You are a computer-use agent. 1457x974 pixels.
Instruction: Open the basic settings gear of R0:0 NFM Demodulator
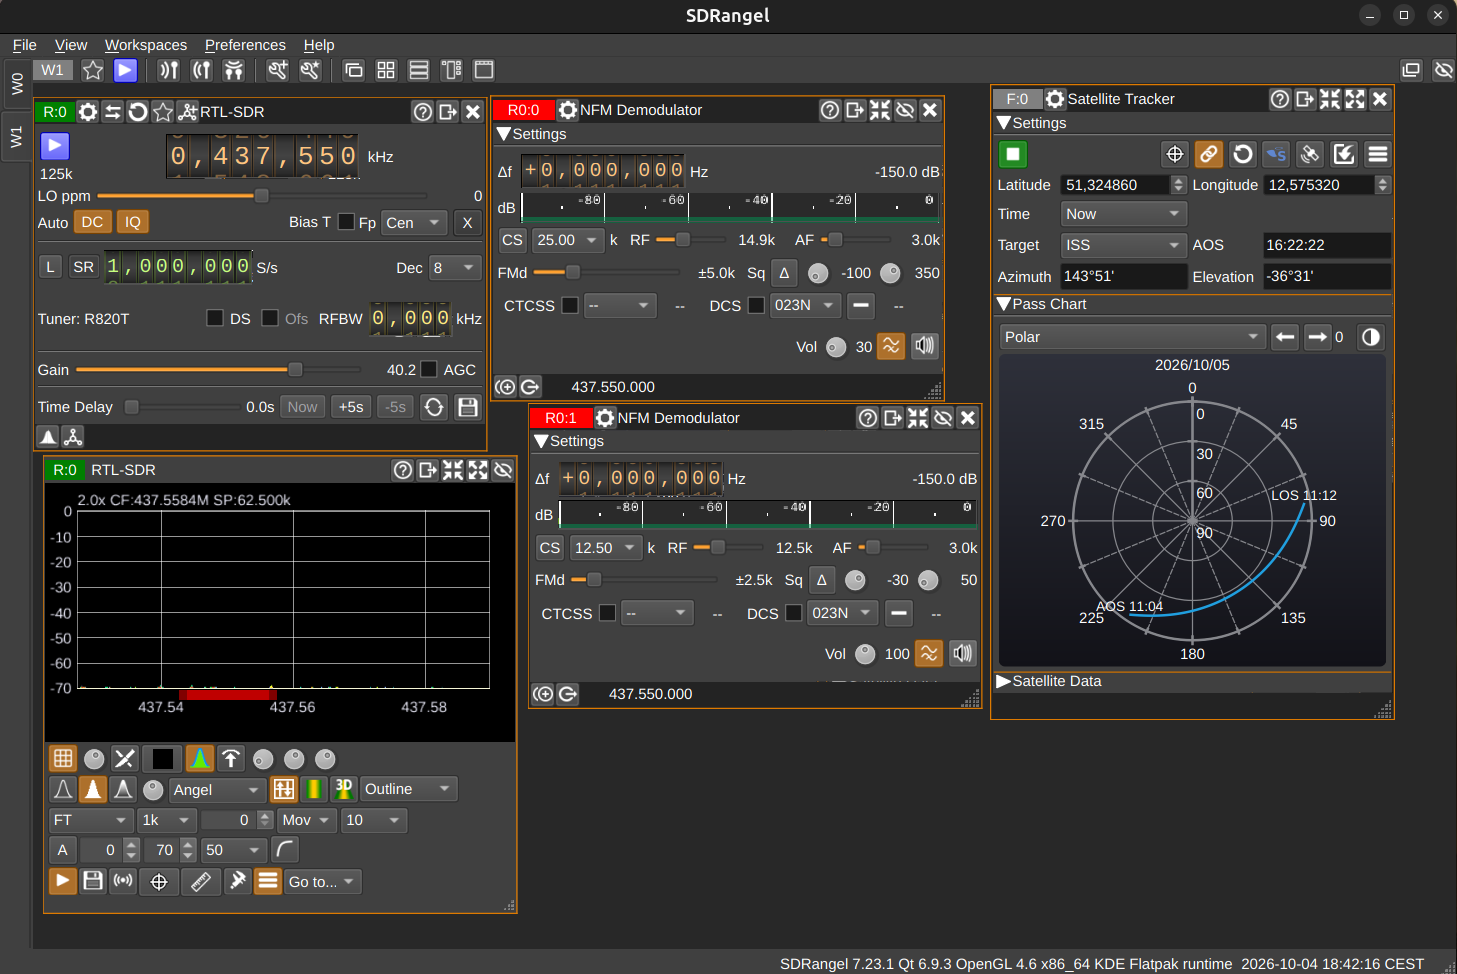tap(567, 110)
